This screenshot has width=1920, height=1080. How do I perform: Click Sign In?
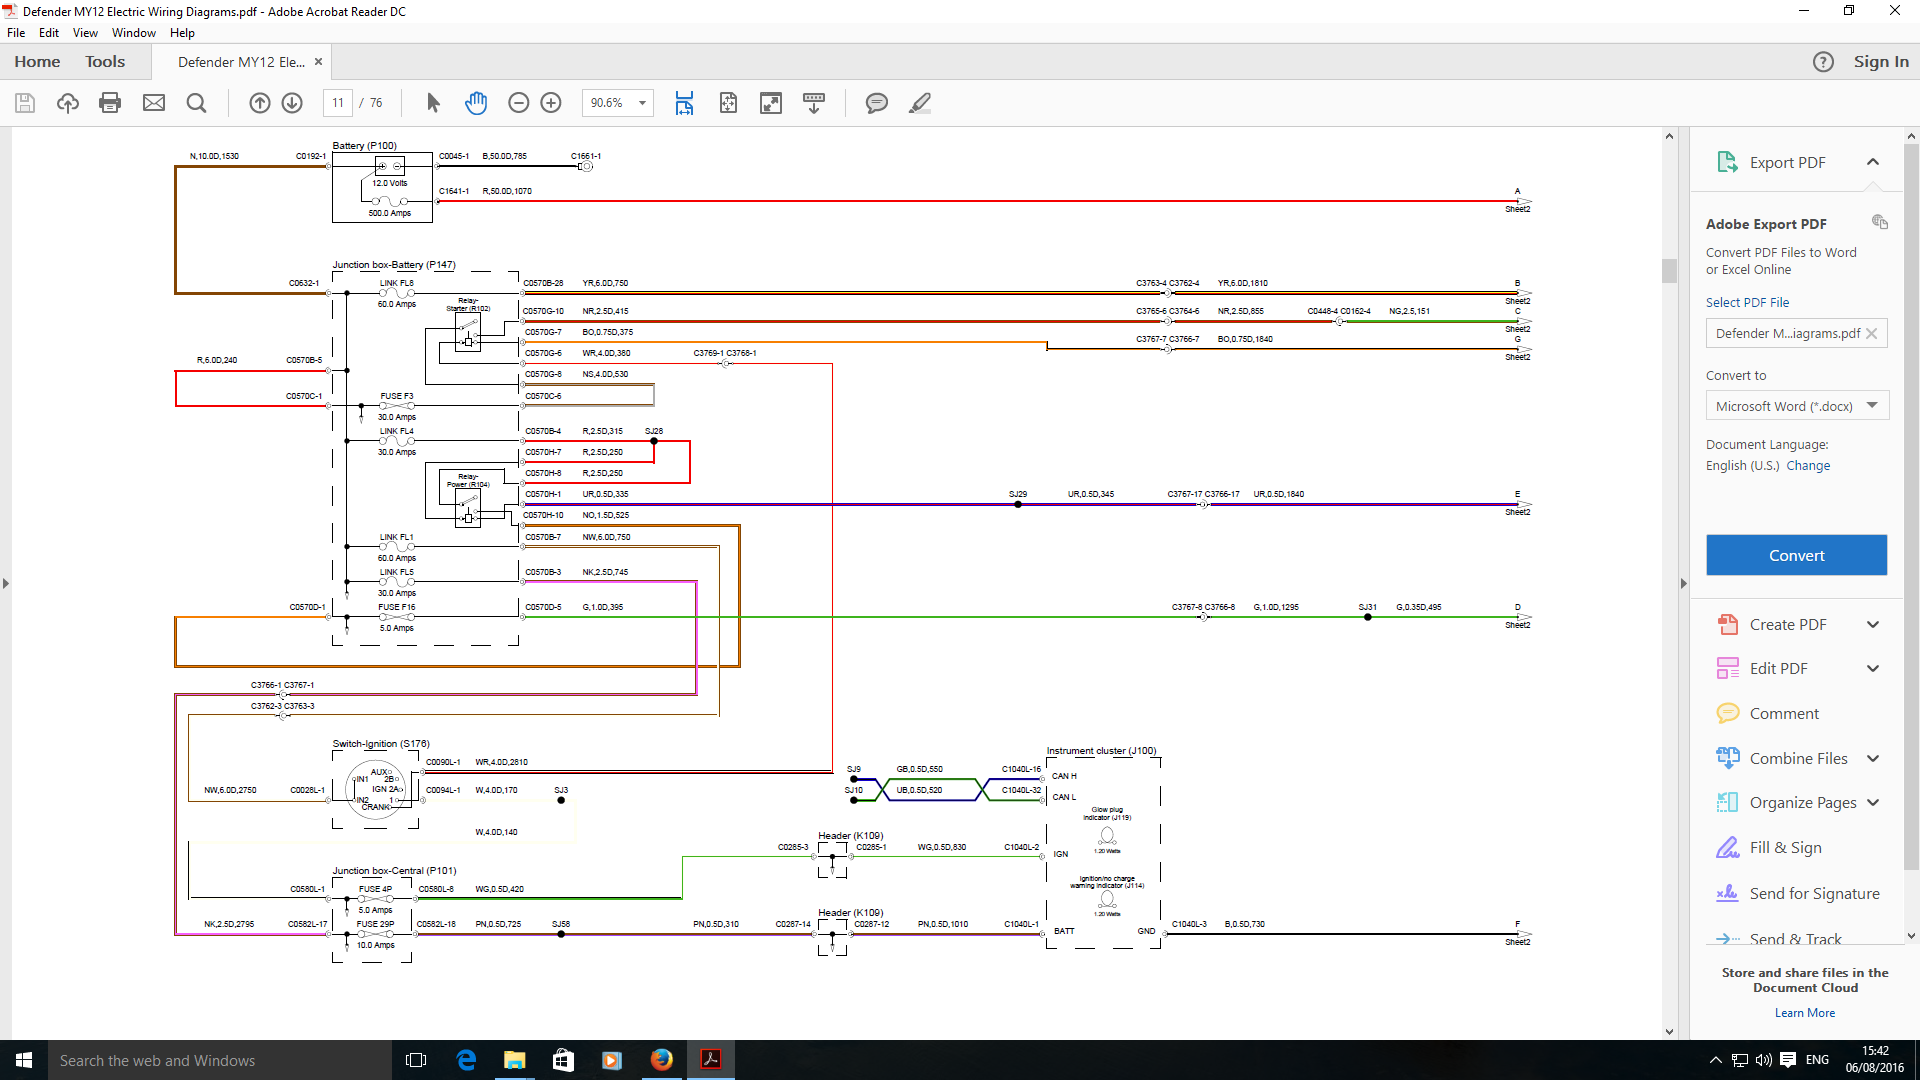[x=1880, y=62]
